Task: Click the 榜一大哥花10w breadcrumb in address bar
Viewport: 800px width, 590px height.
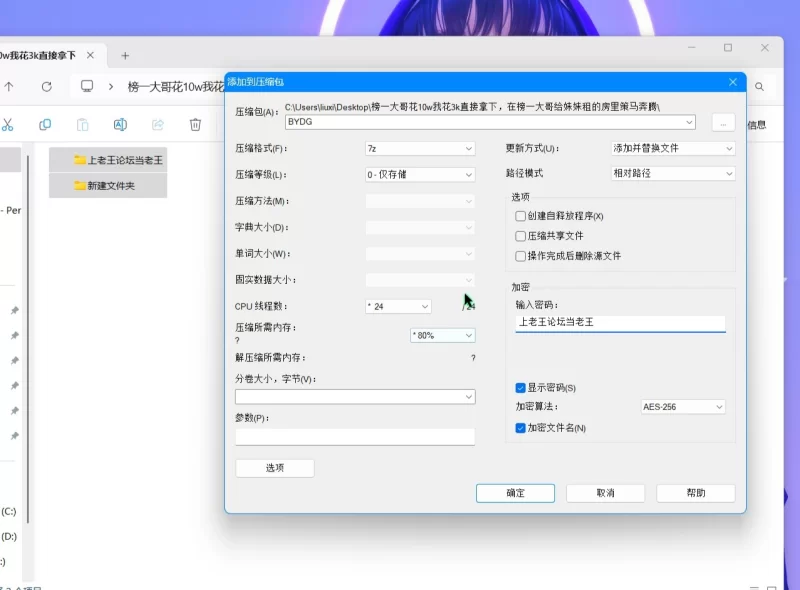Action: [176, 87]
